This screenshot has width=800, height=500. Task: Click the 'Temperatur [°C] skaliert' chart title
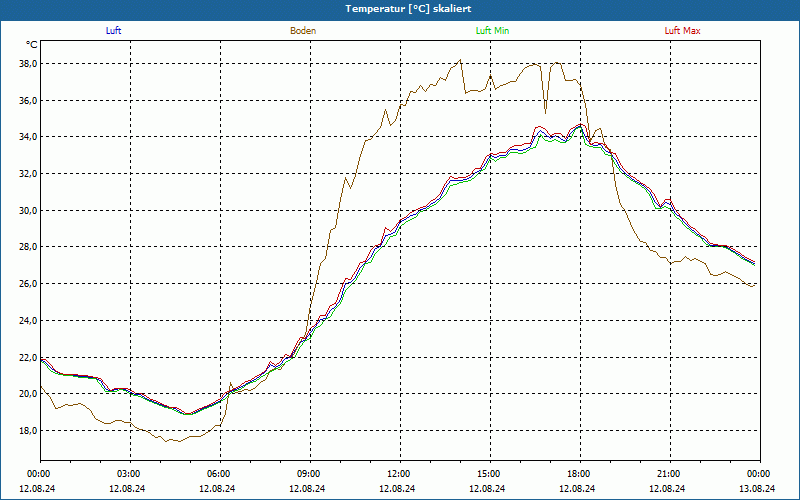(408, 9)
